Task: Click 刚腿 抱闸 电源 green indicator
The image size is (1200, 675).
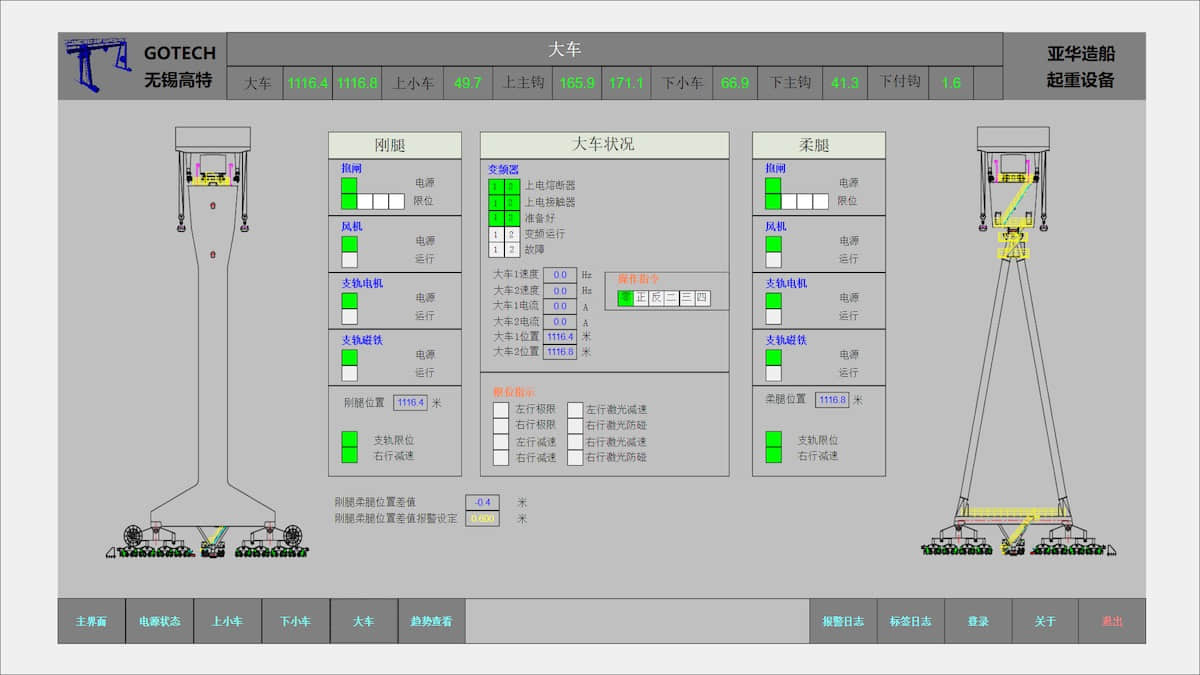Action: click(349, 185)
